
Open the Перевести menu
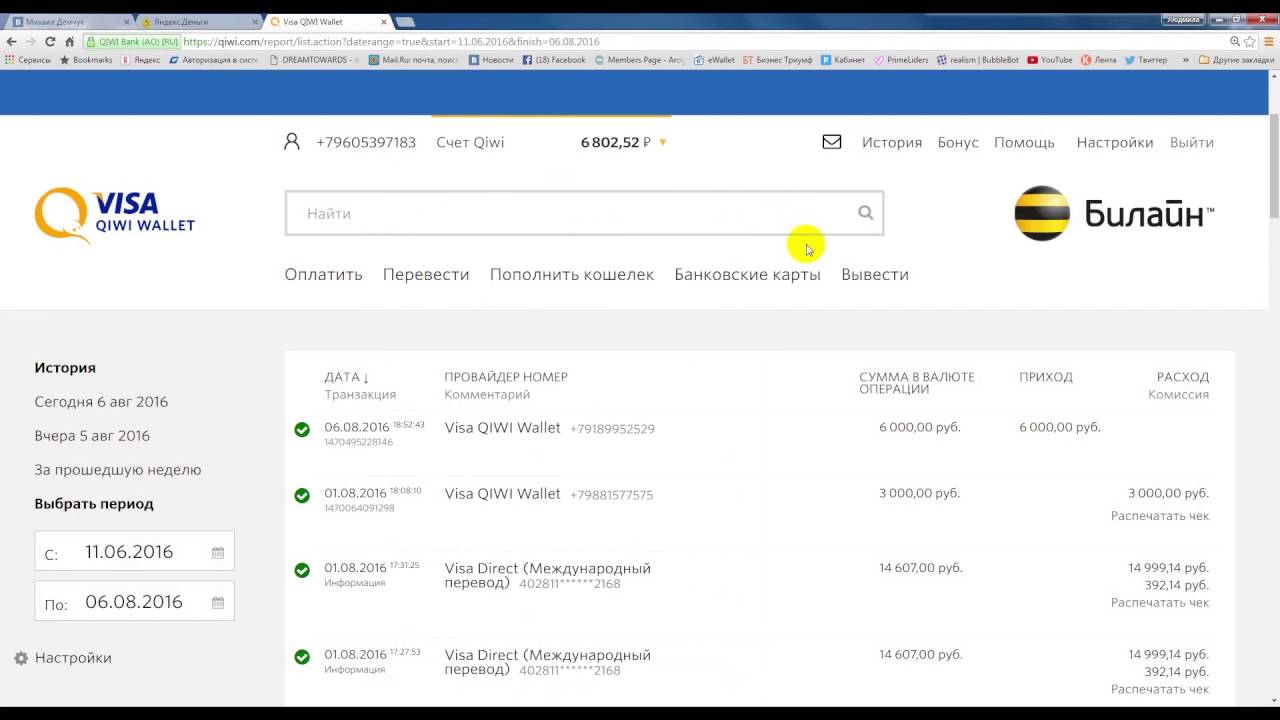426,274
